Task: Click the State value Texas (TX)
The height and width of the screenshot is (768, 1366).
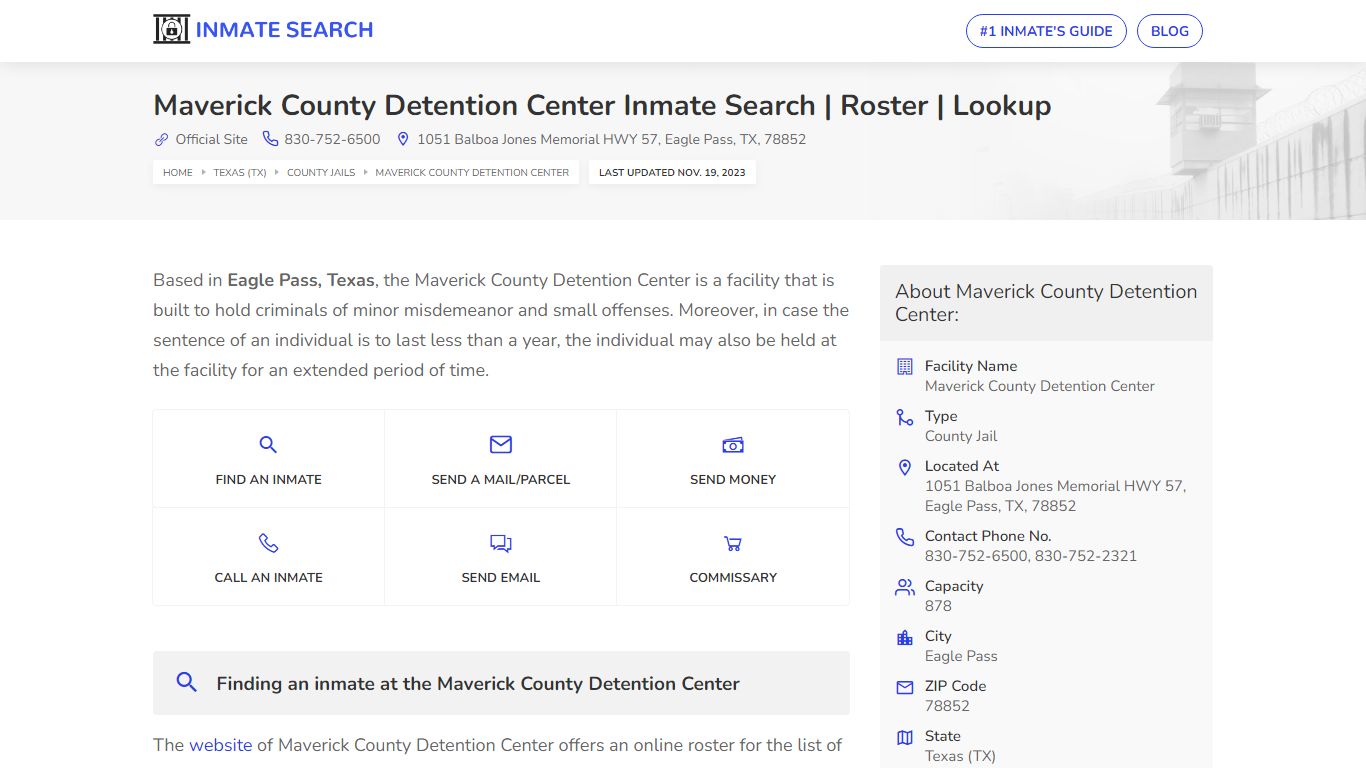Action: (x=960, y=756)
